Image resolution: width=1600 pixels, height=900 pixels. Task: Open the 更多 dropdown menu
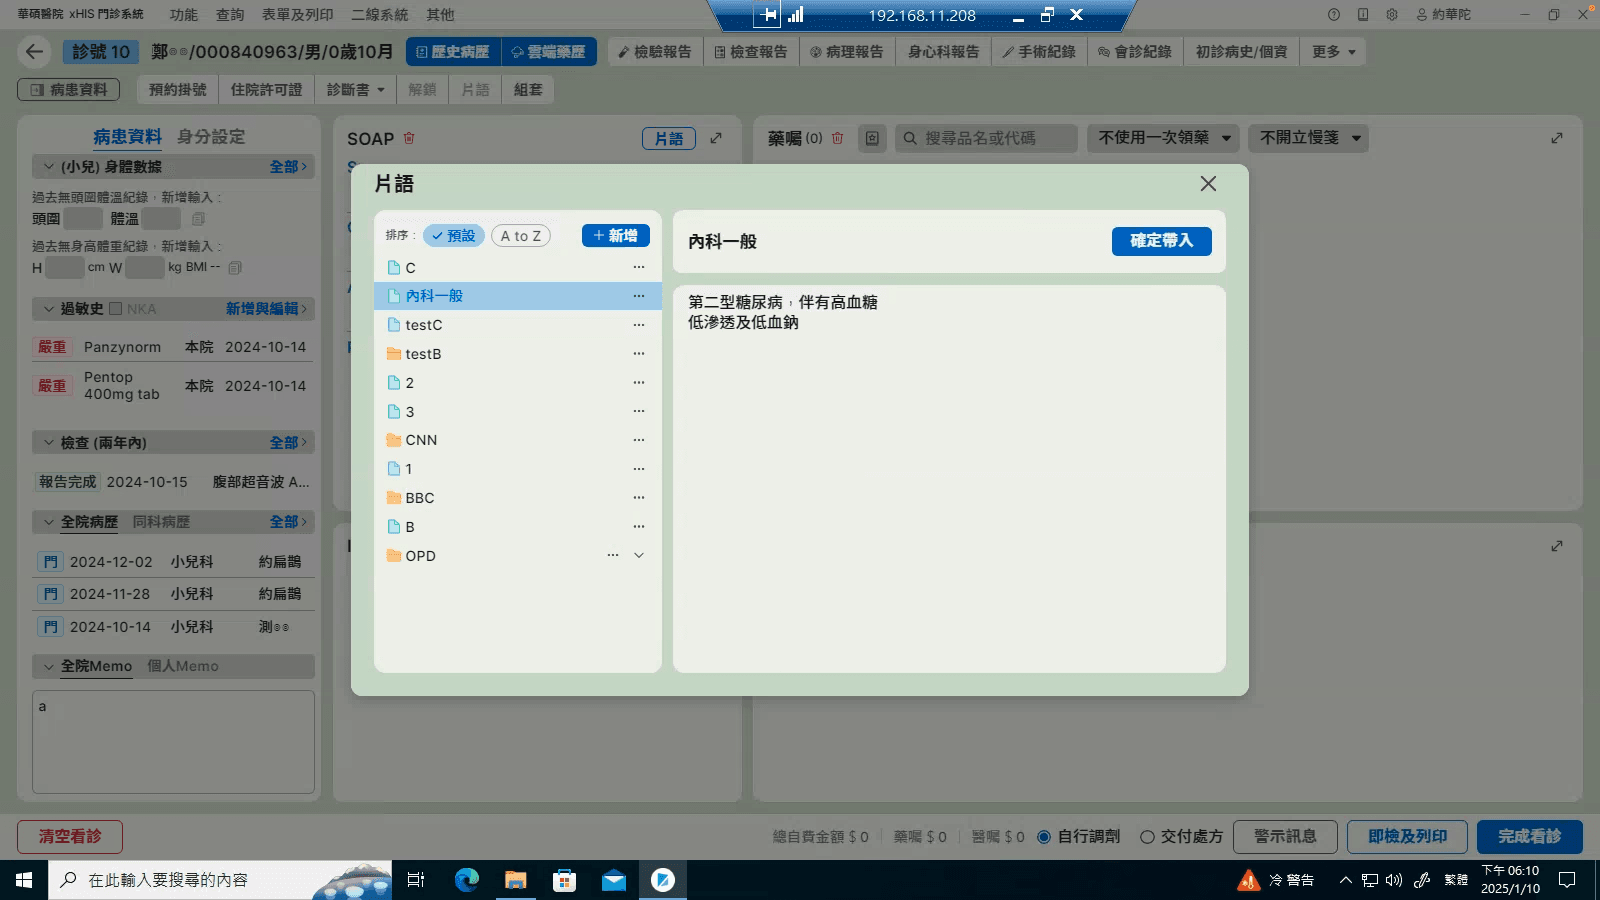click(x=1334, y=52)
